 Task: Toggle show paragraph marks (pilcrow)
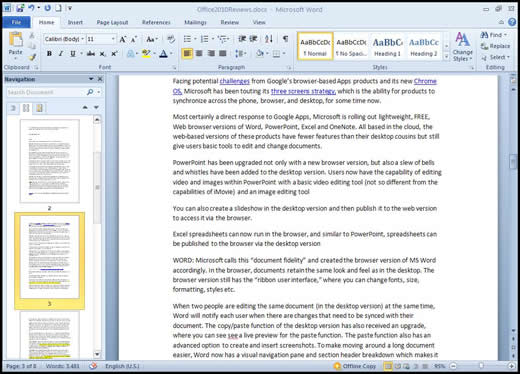coord(285,39)
